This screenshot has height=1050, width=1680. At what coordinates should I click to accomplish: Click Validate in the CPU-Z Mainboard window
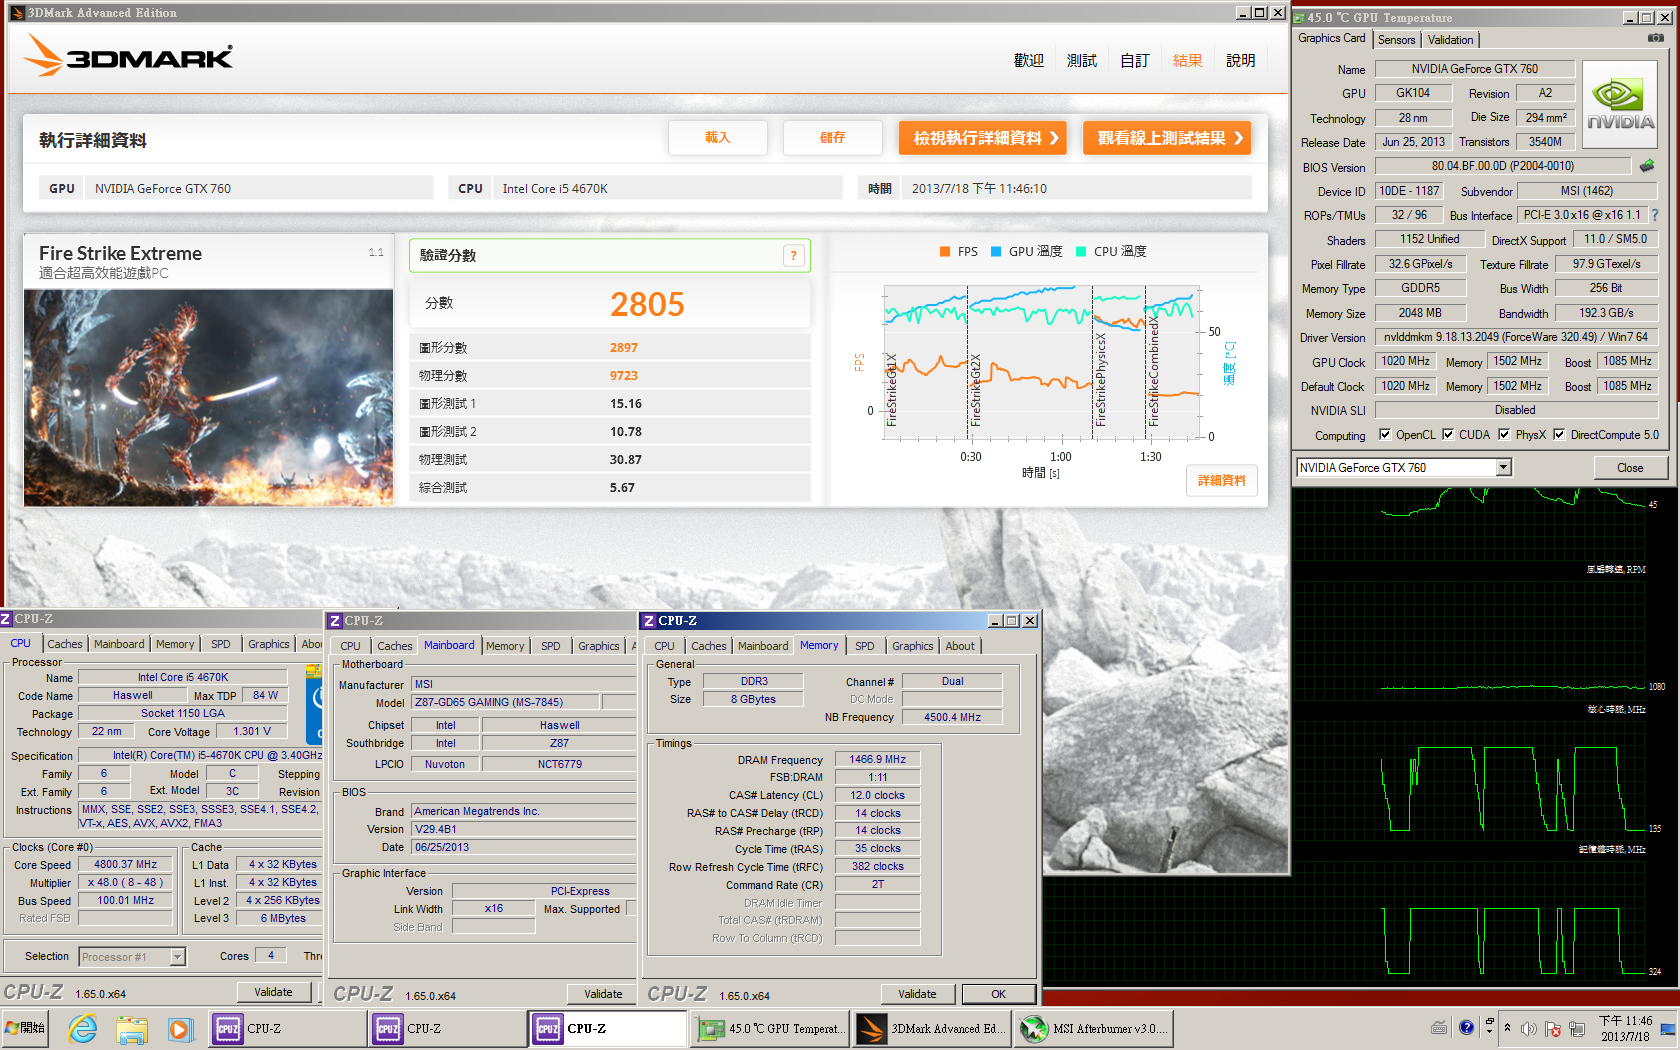pos(603,994)
